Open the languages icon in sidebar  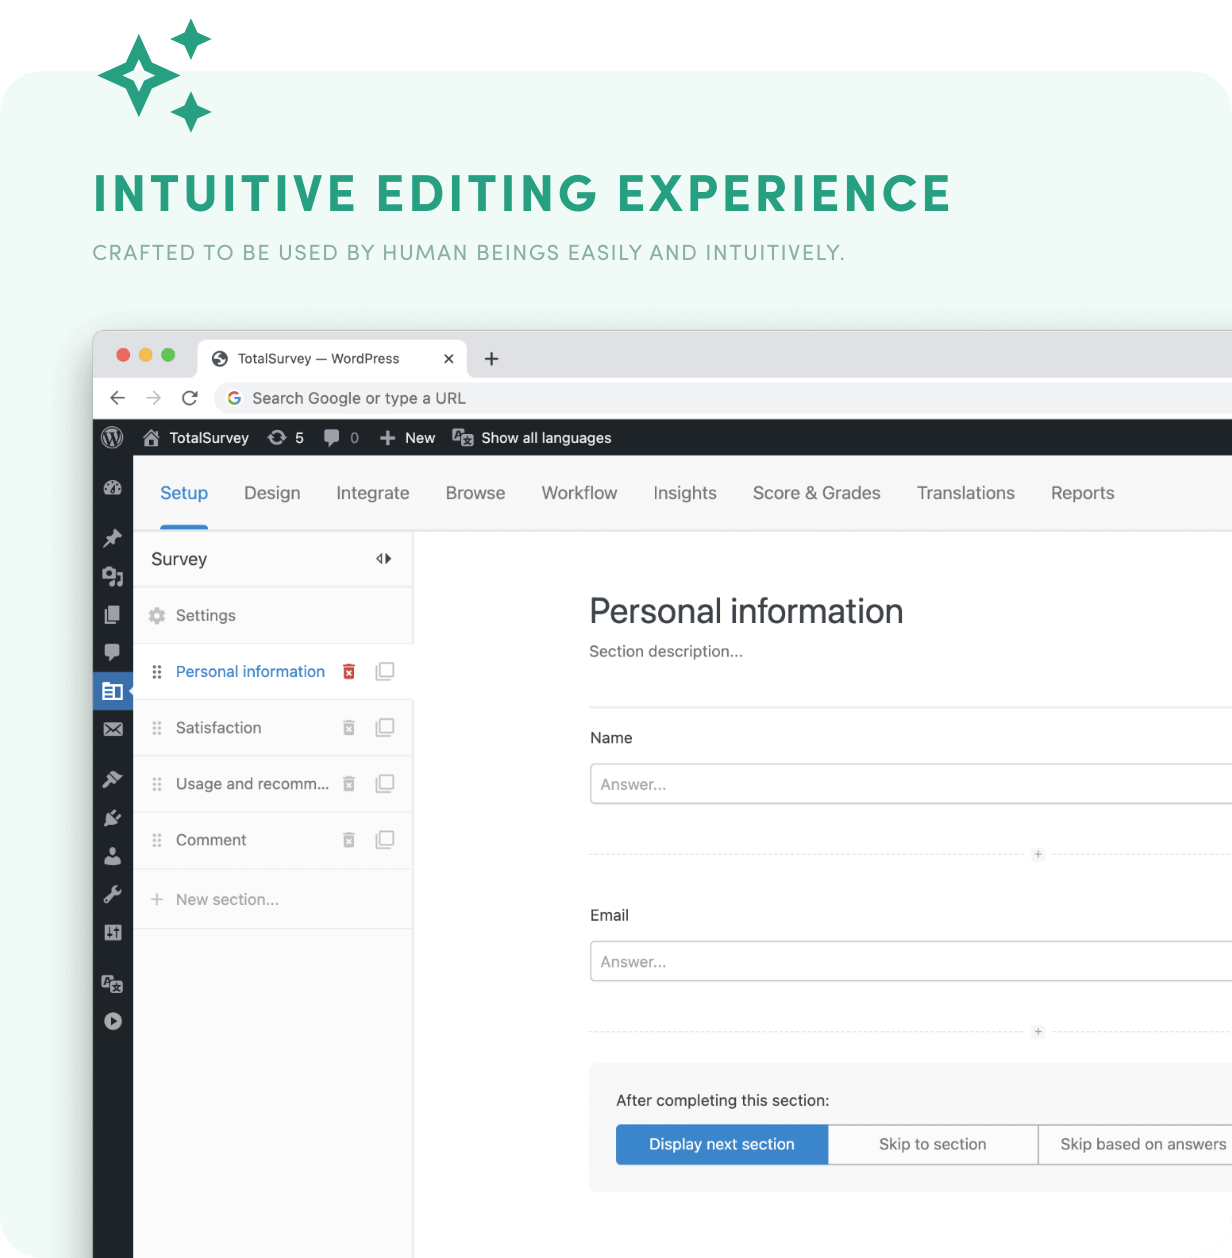(113, 983)
